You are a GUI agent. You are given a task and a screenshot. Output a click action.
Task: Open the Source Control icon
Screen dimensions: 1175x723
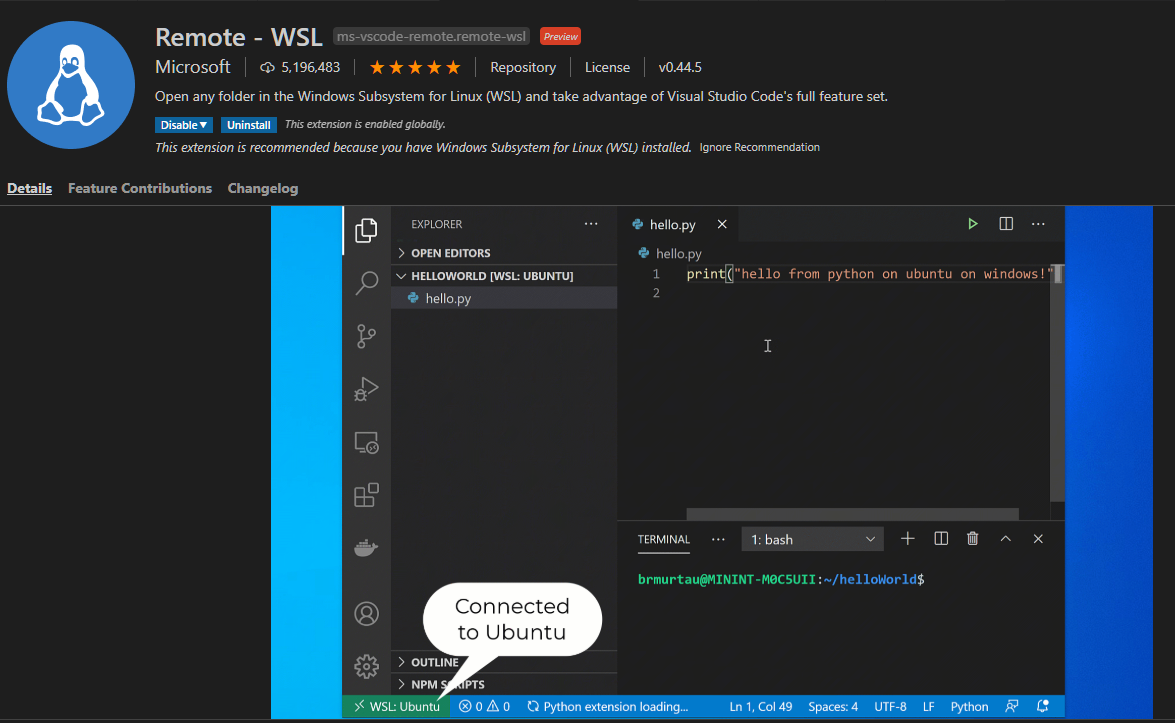[x=366, y=337]
